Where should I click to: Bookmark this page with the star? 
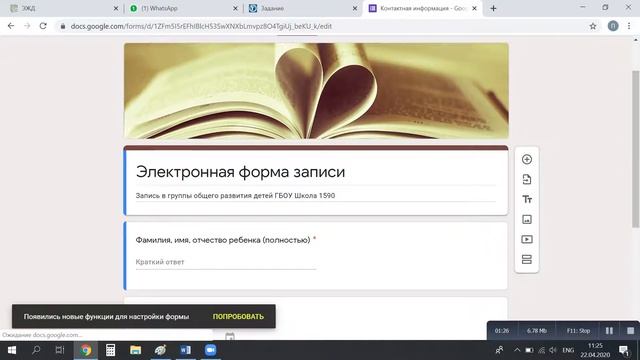coord(593,26)
